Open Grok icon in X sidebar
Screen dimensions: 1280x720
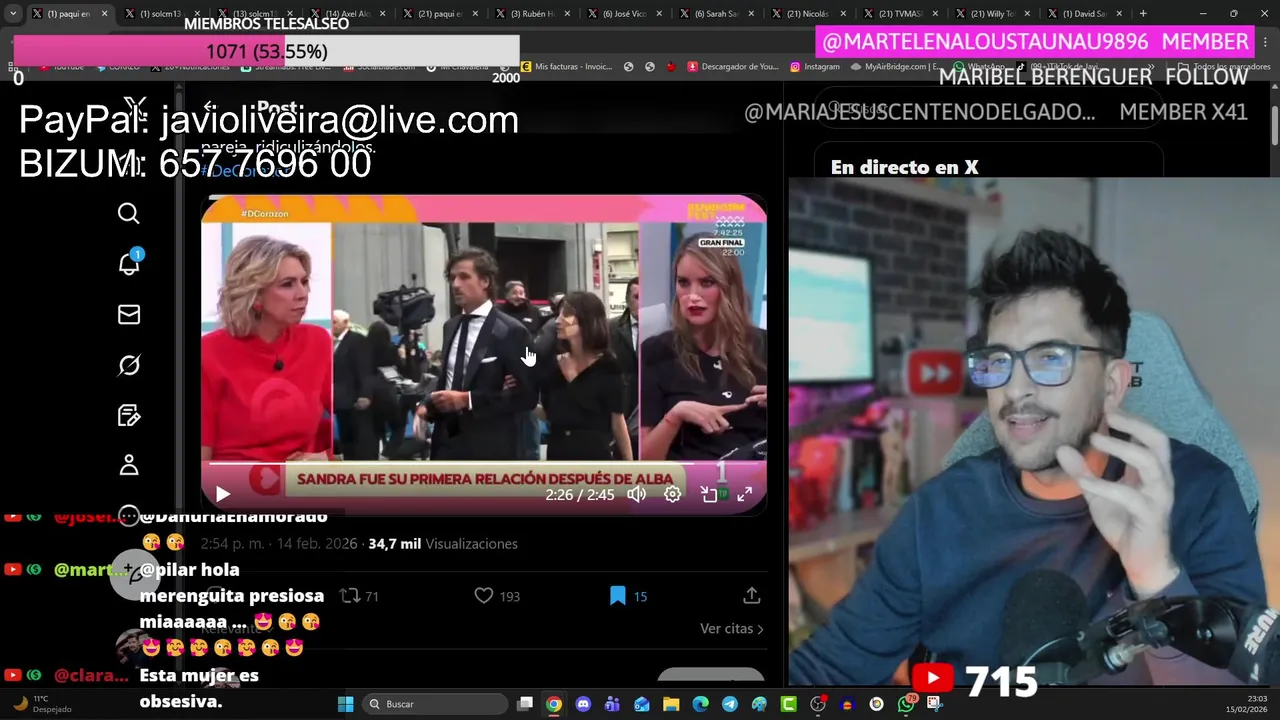pyautogui.click(x=128, y=365)
